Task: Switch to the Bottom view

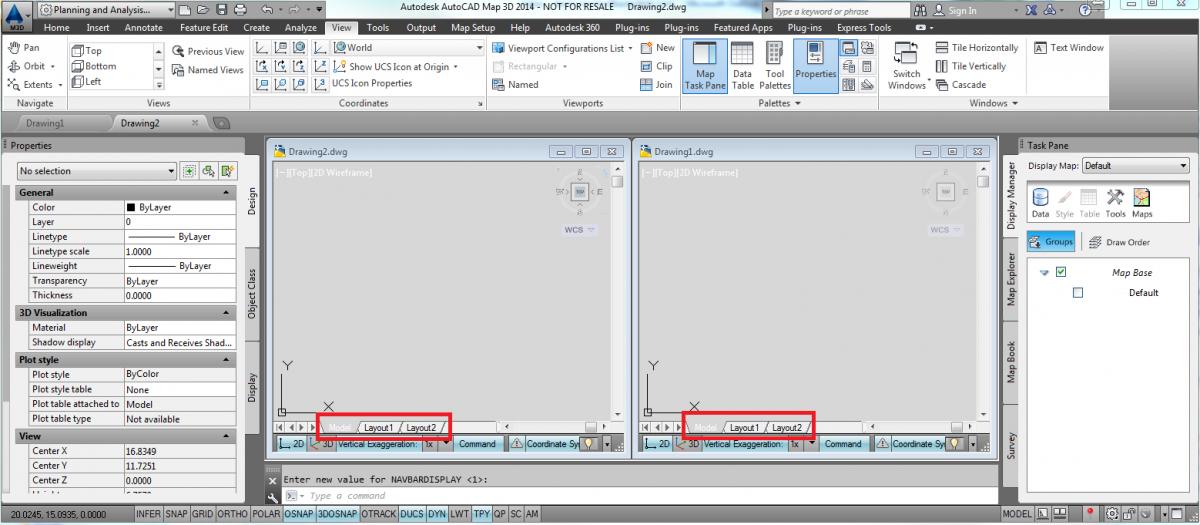Action: click(x=95, y=66)
